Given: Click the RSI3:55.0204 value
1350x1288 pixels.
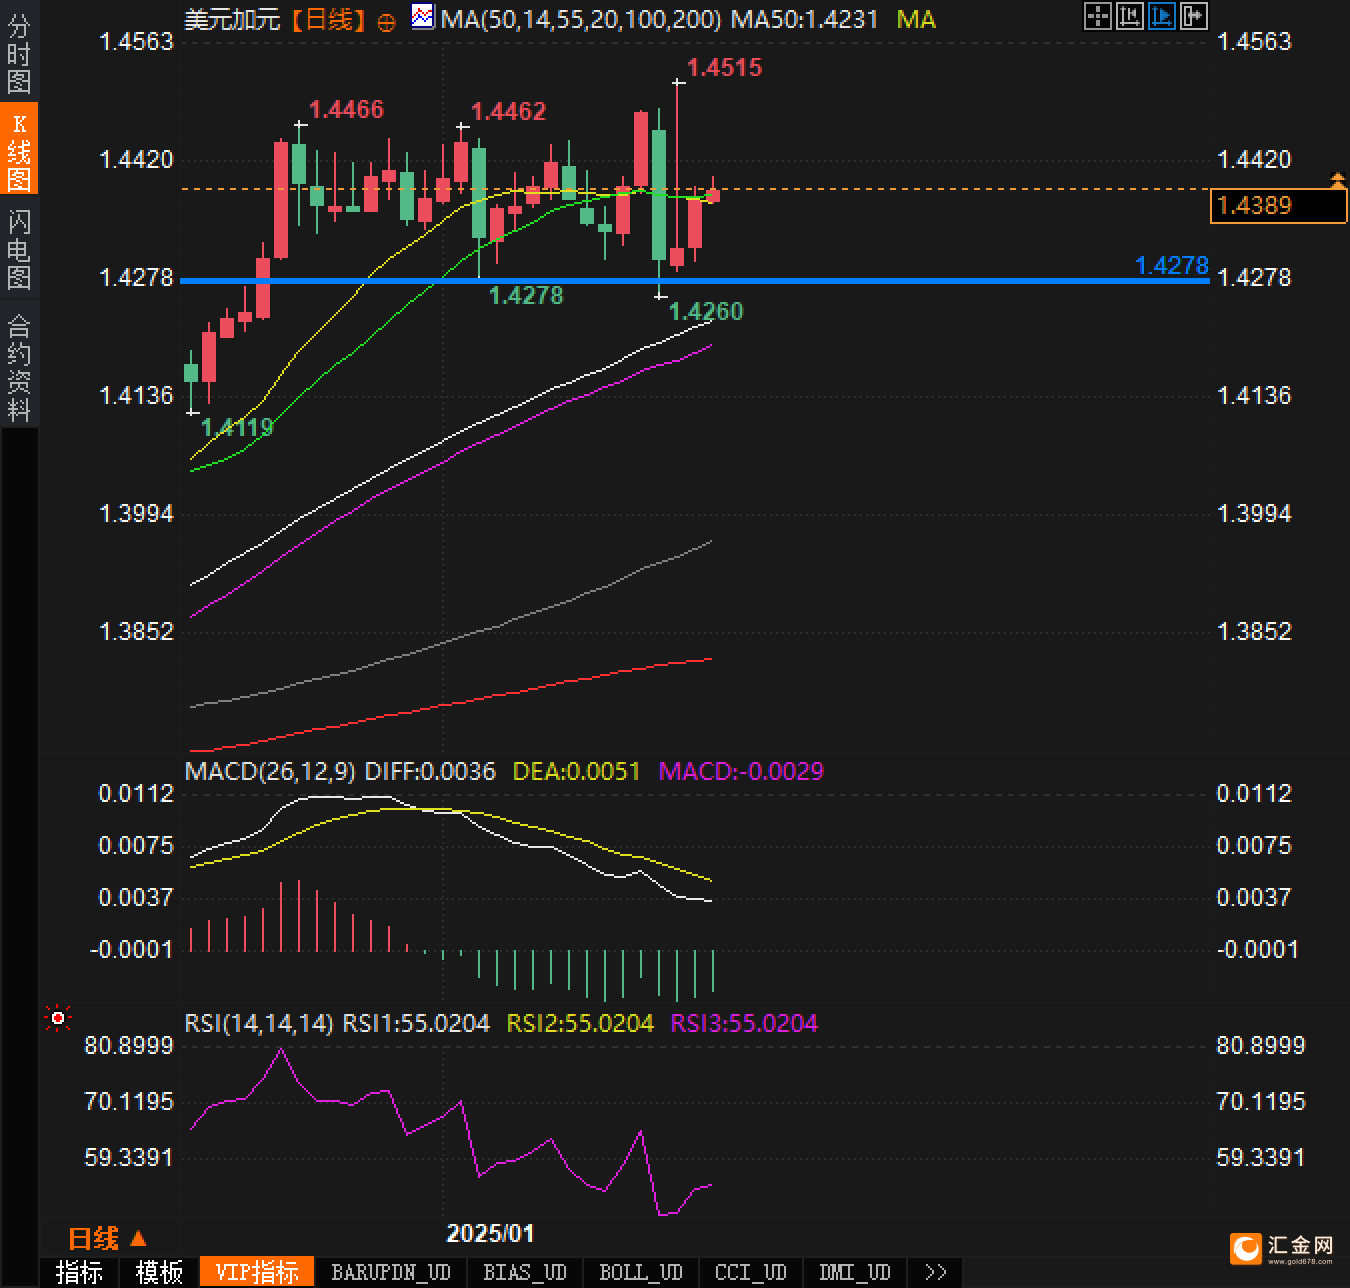Looking at the screenshot, I should 744,1023.
